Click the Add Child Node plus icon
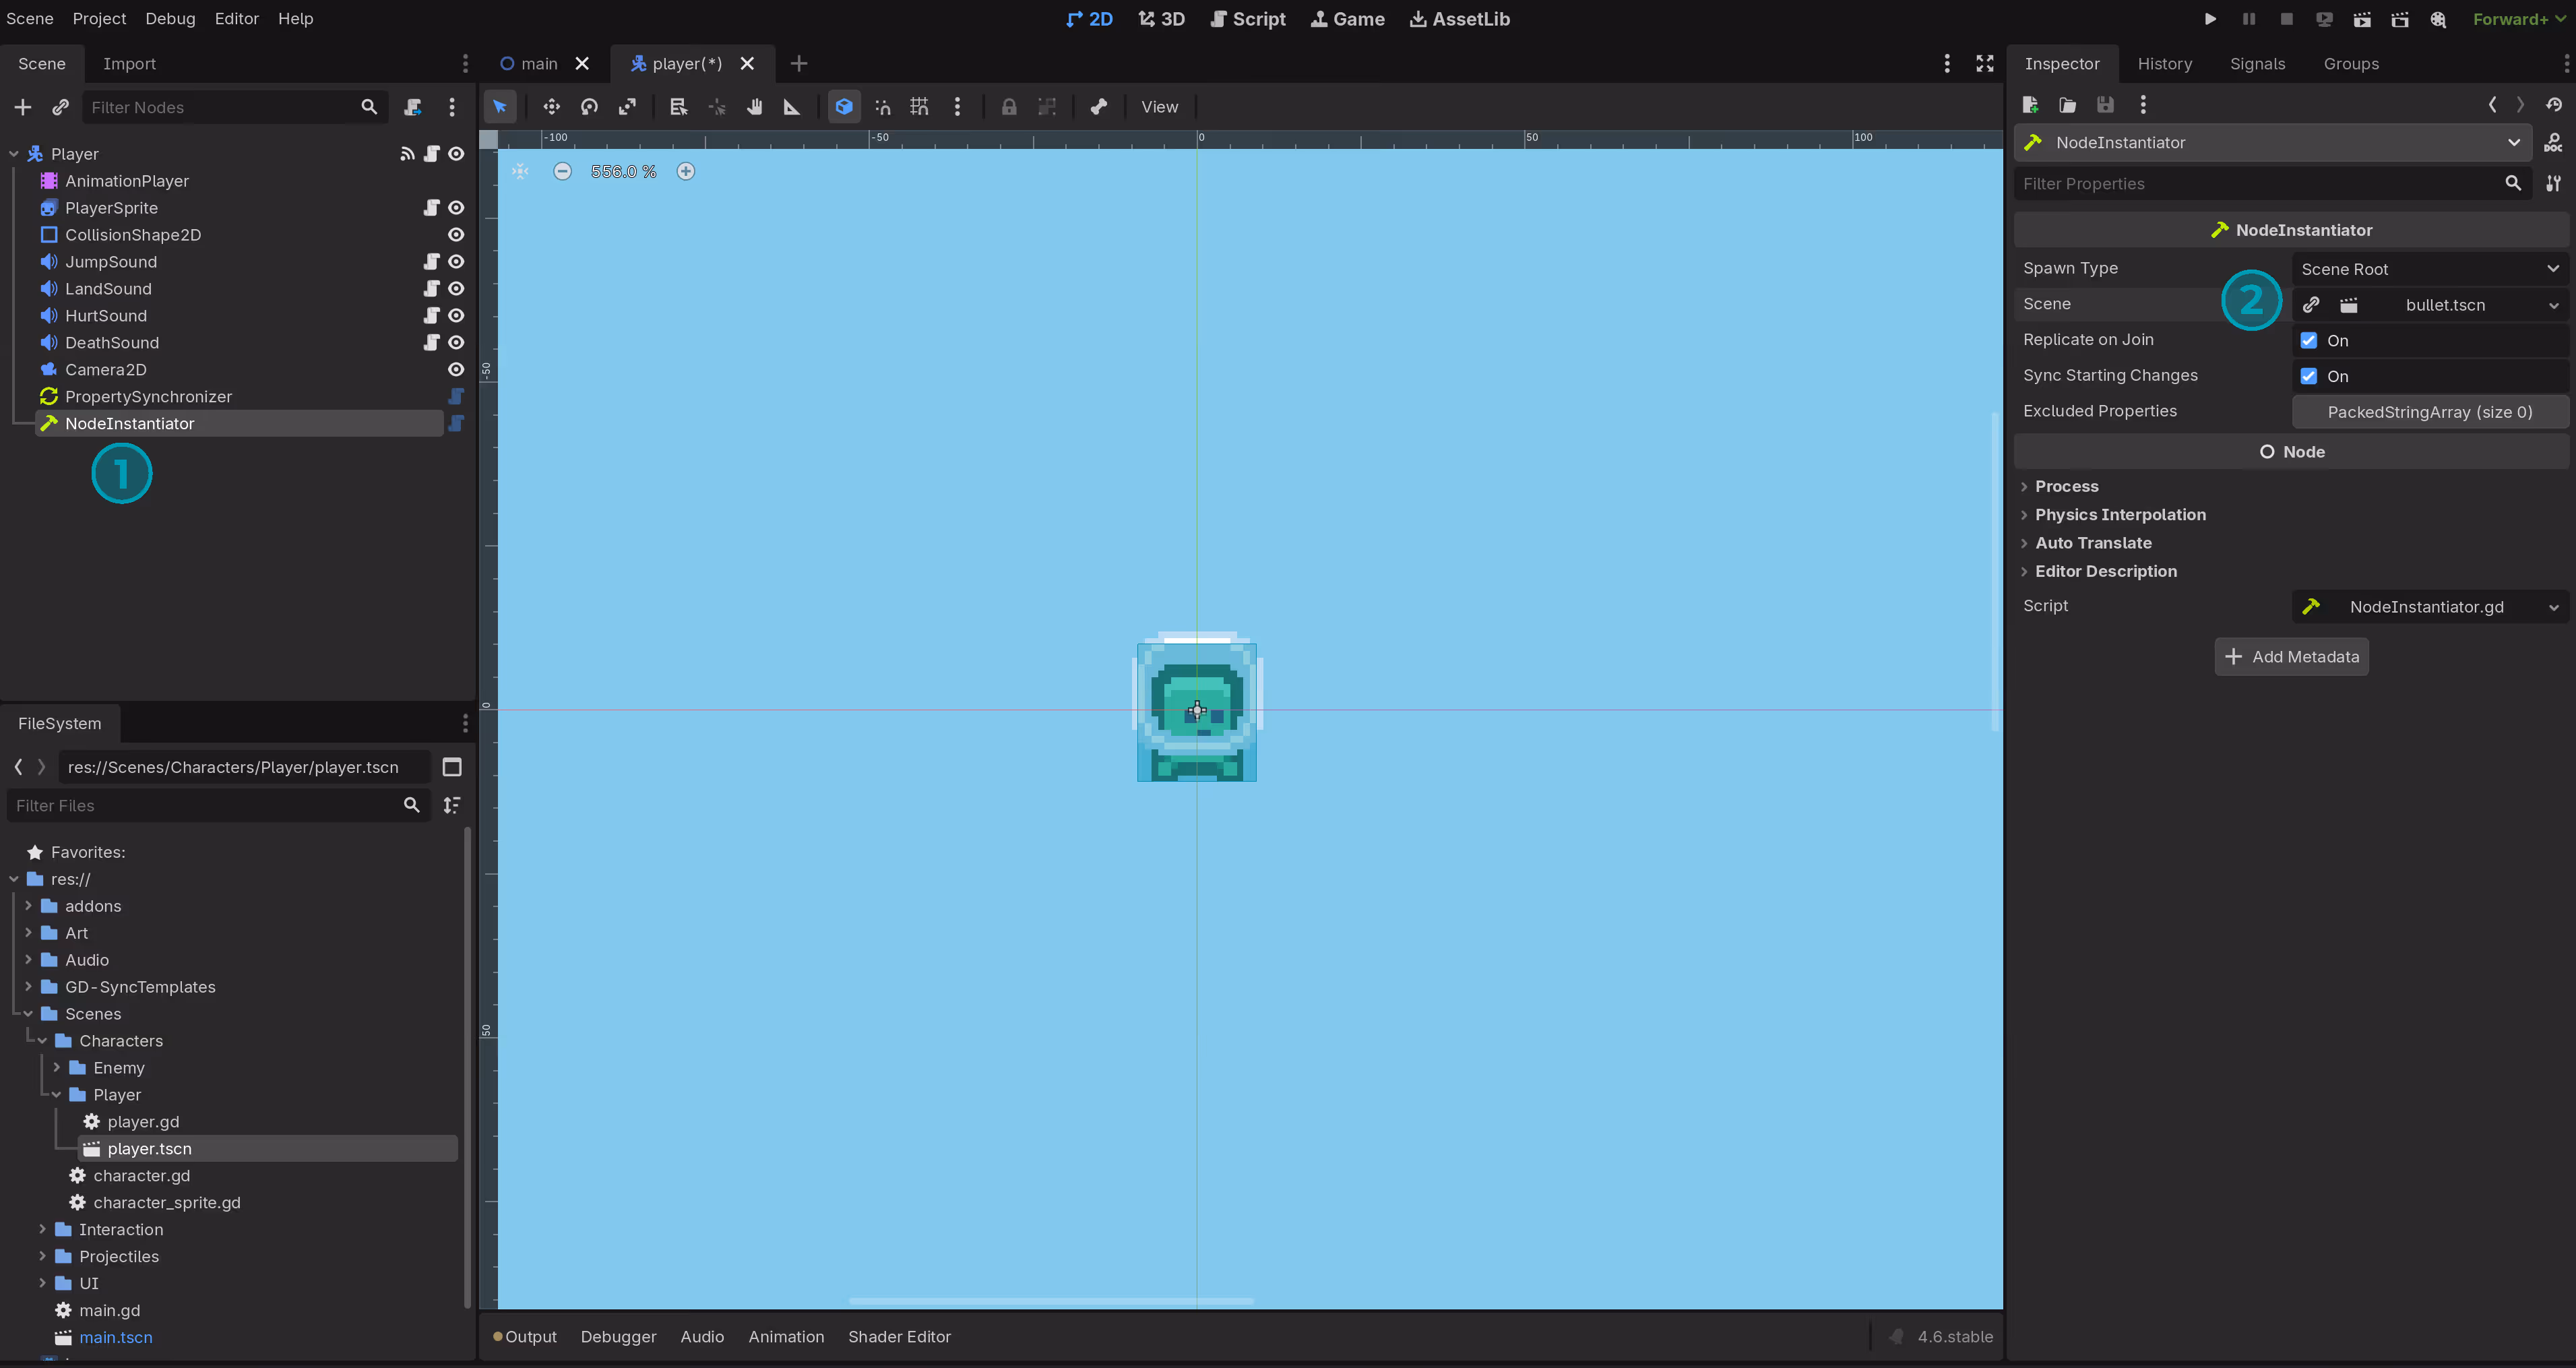 (x=23, y=107)
